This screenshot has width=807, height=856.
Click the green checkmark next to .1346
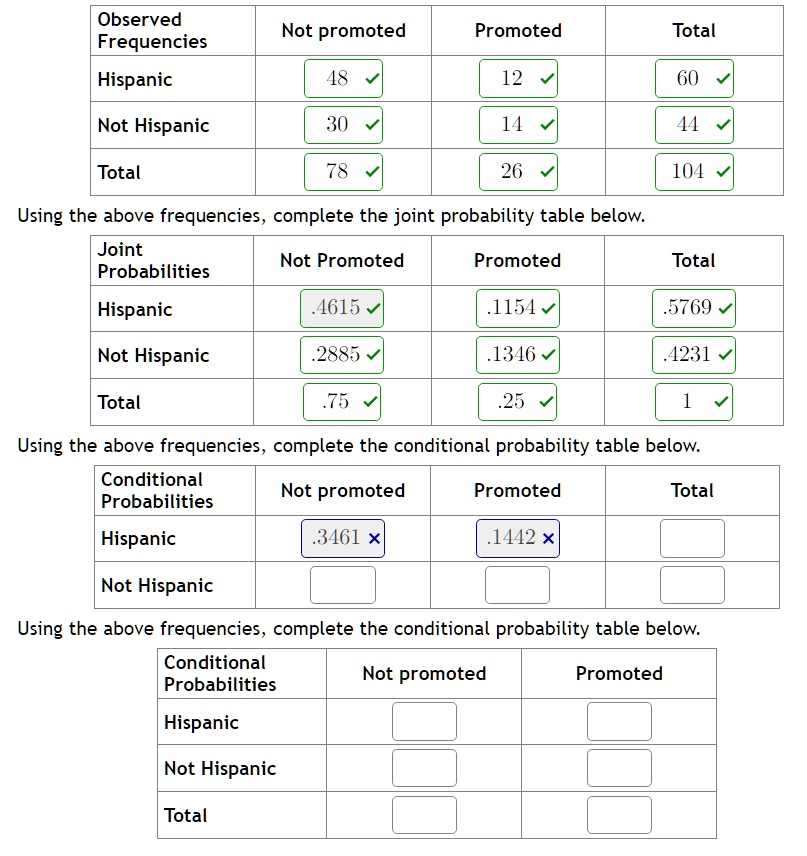549,355
